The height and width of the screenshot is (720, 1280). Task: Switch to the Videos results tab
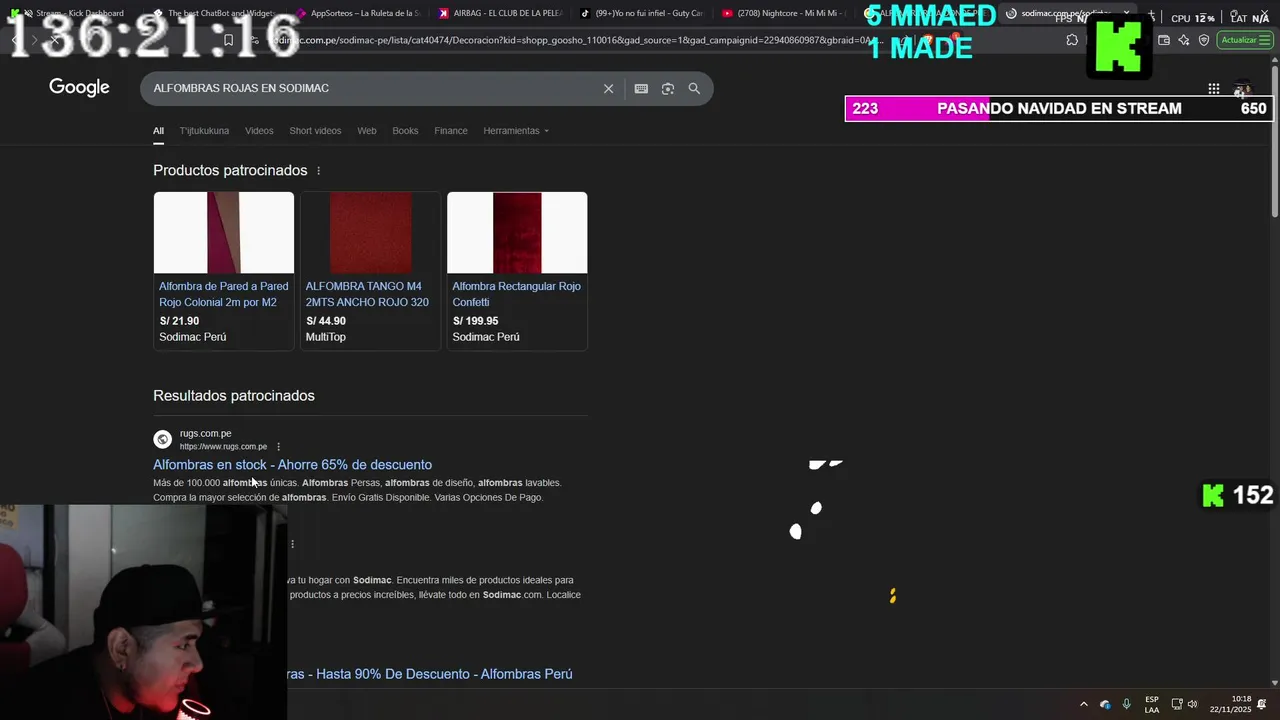tap(259, 131)
